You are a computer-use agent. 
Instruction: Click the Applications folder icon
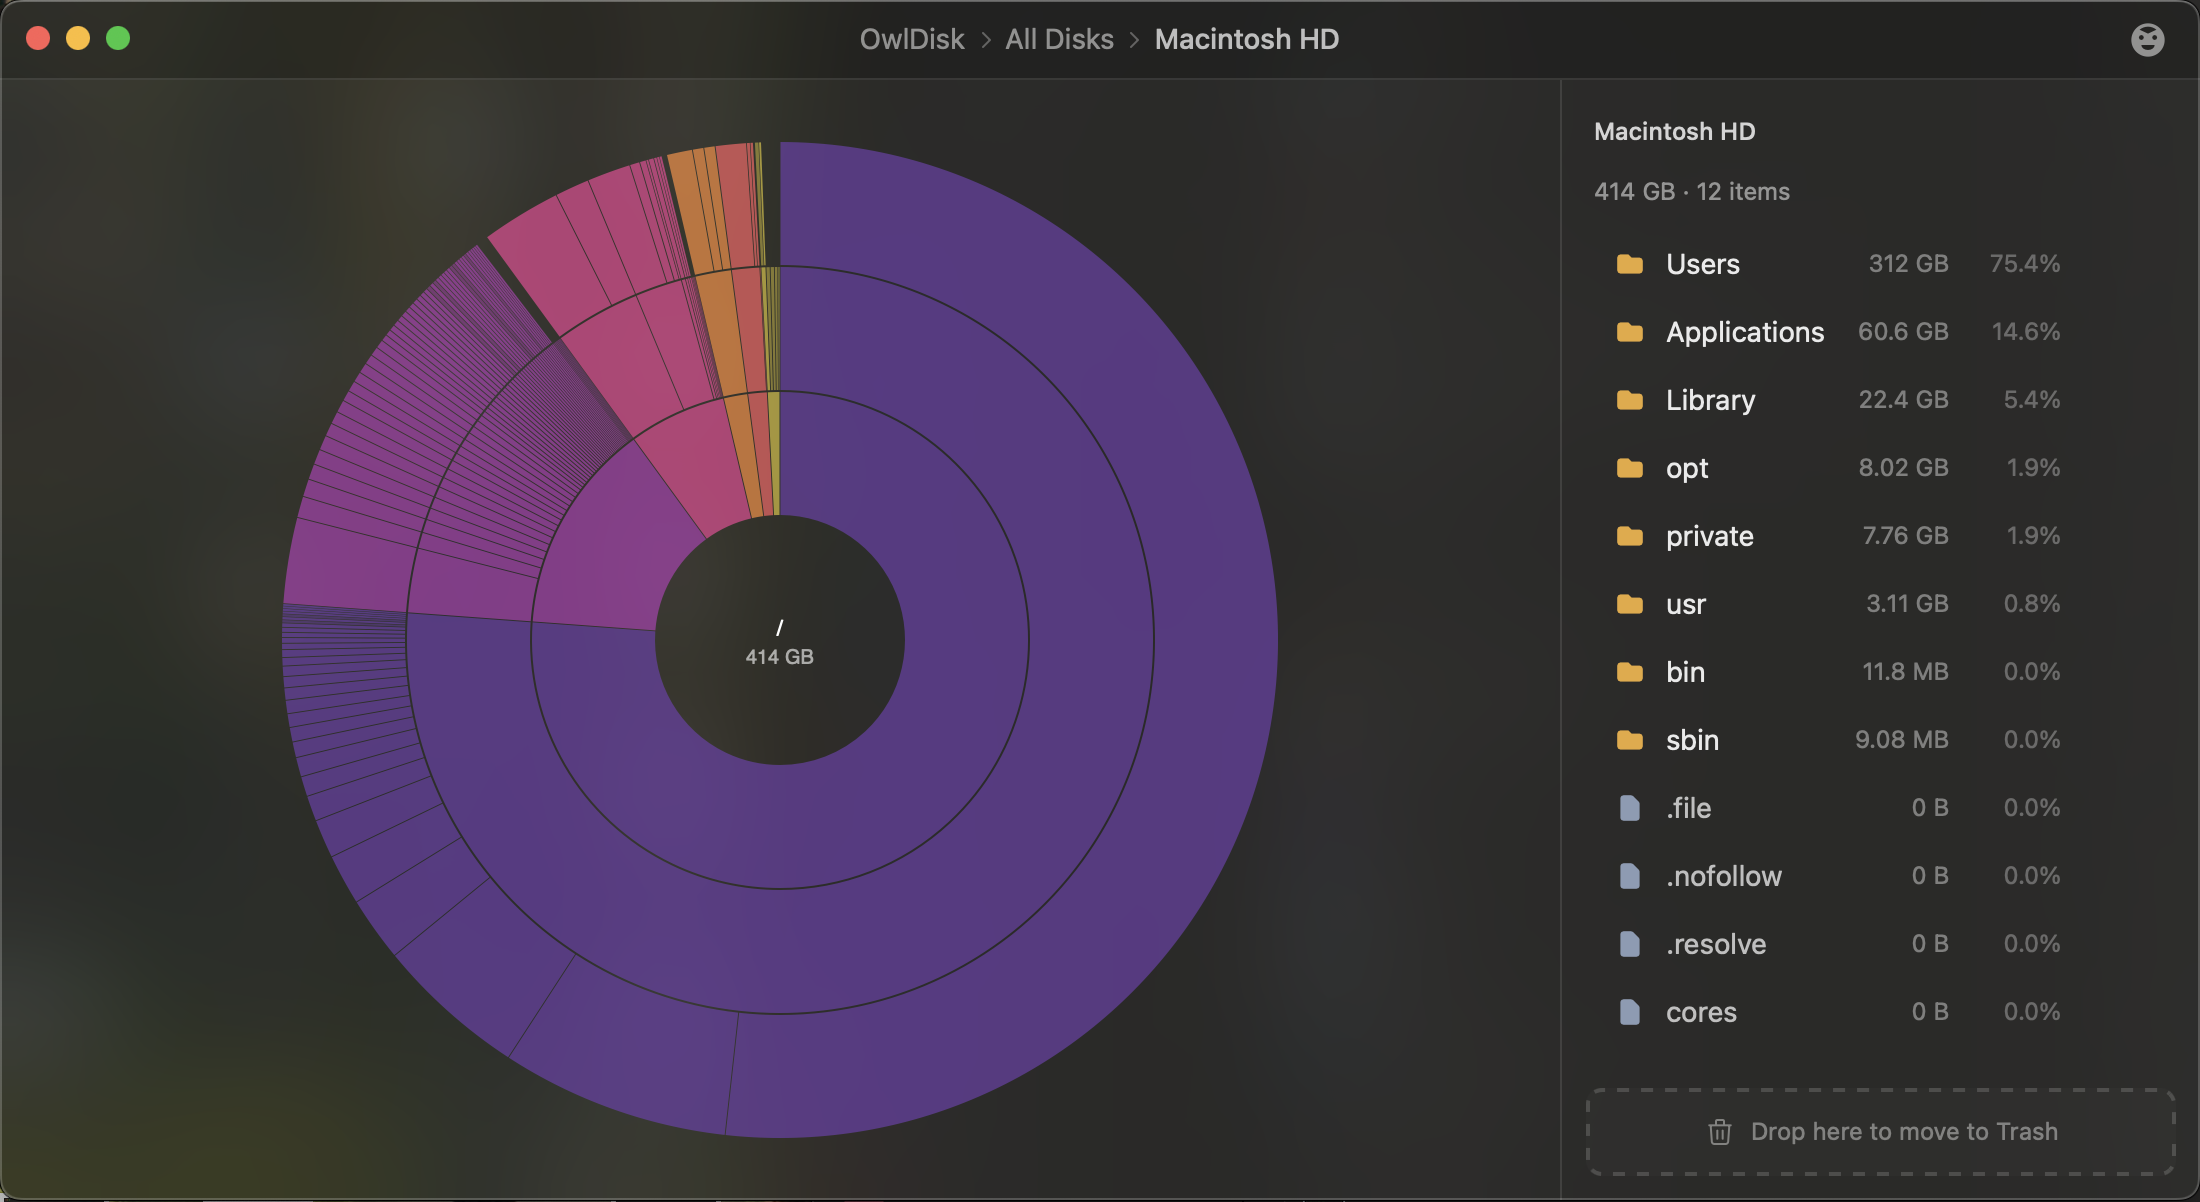coord(1630,332)
